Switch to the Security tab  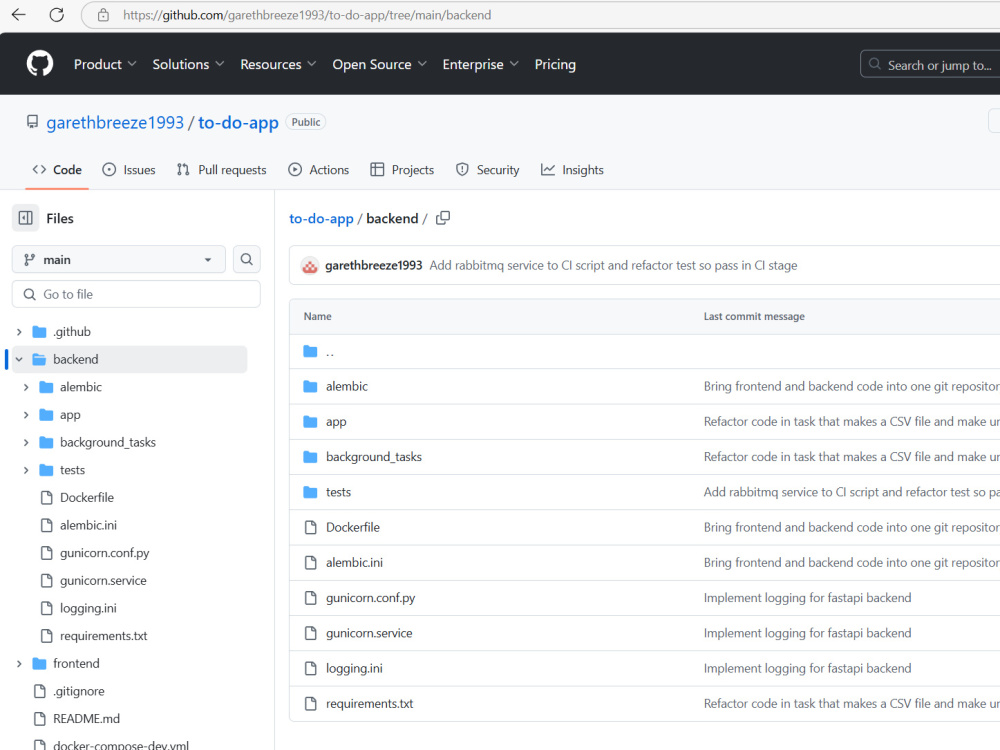pyautogui.click(x=487, y=170)
